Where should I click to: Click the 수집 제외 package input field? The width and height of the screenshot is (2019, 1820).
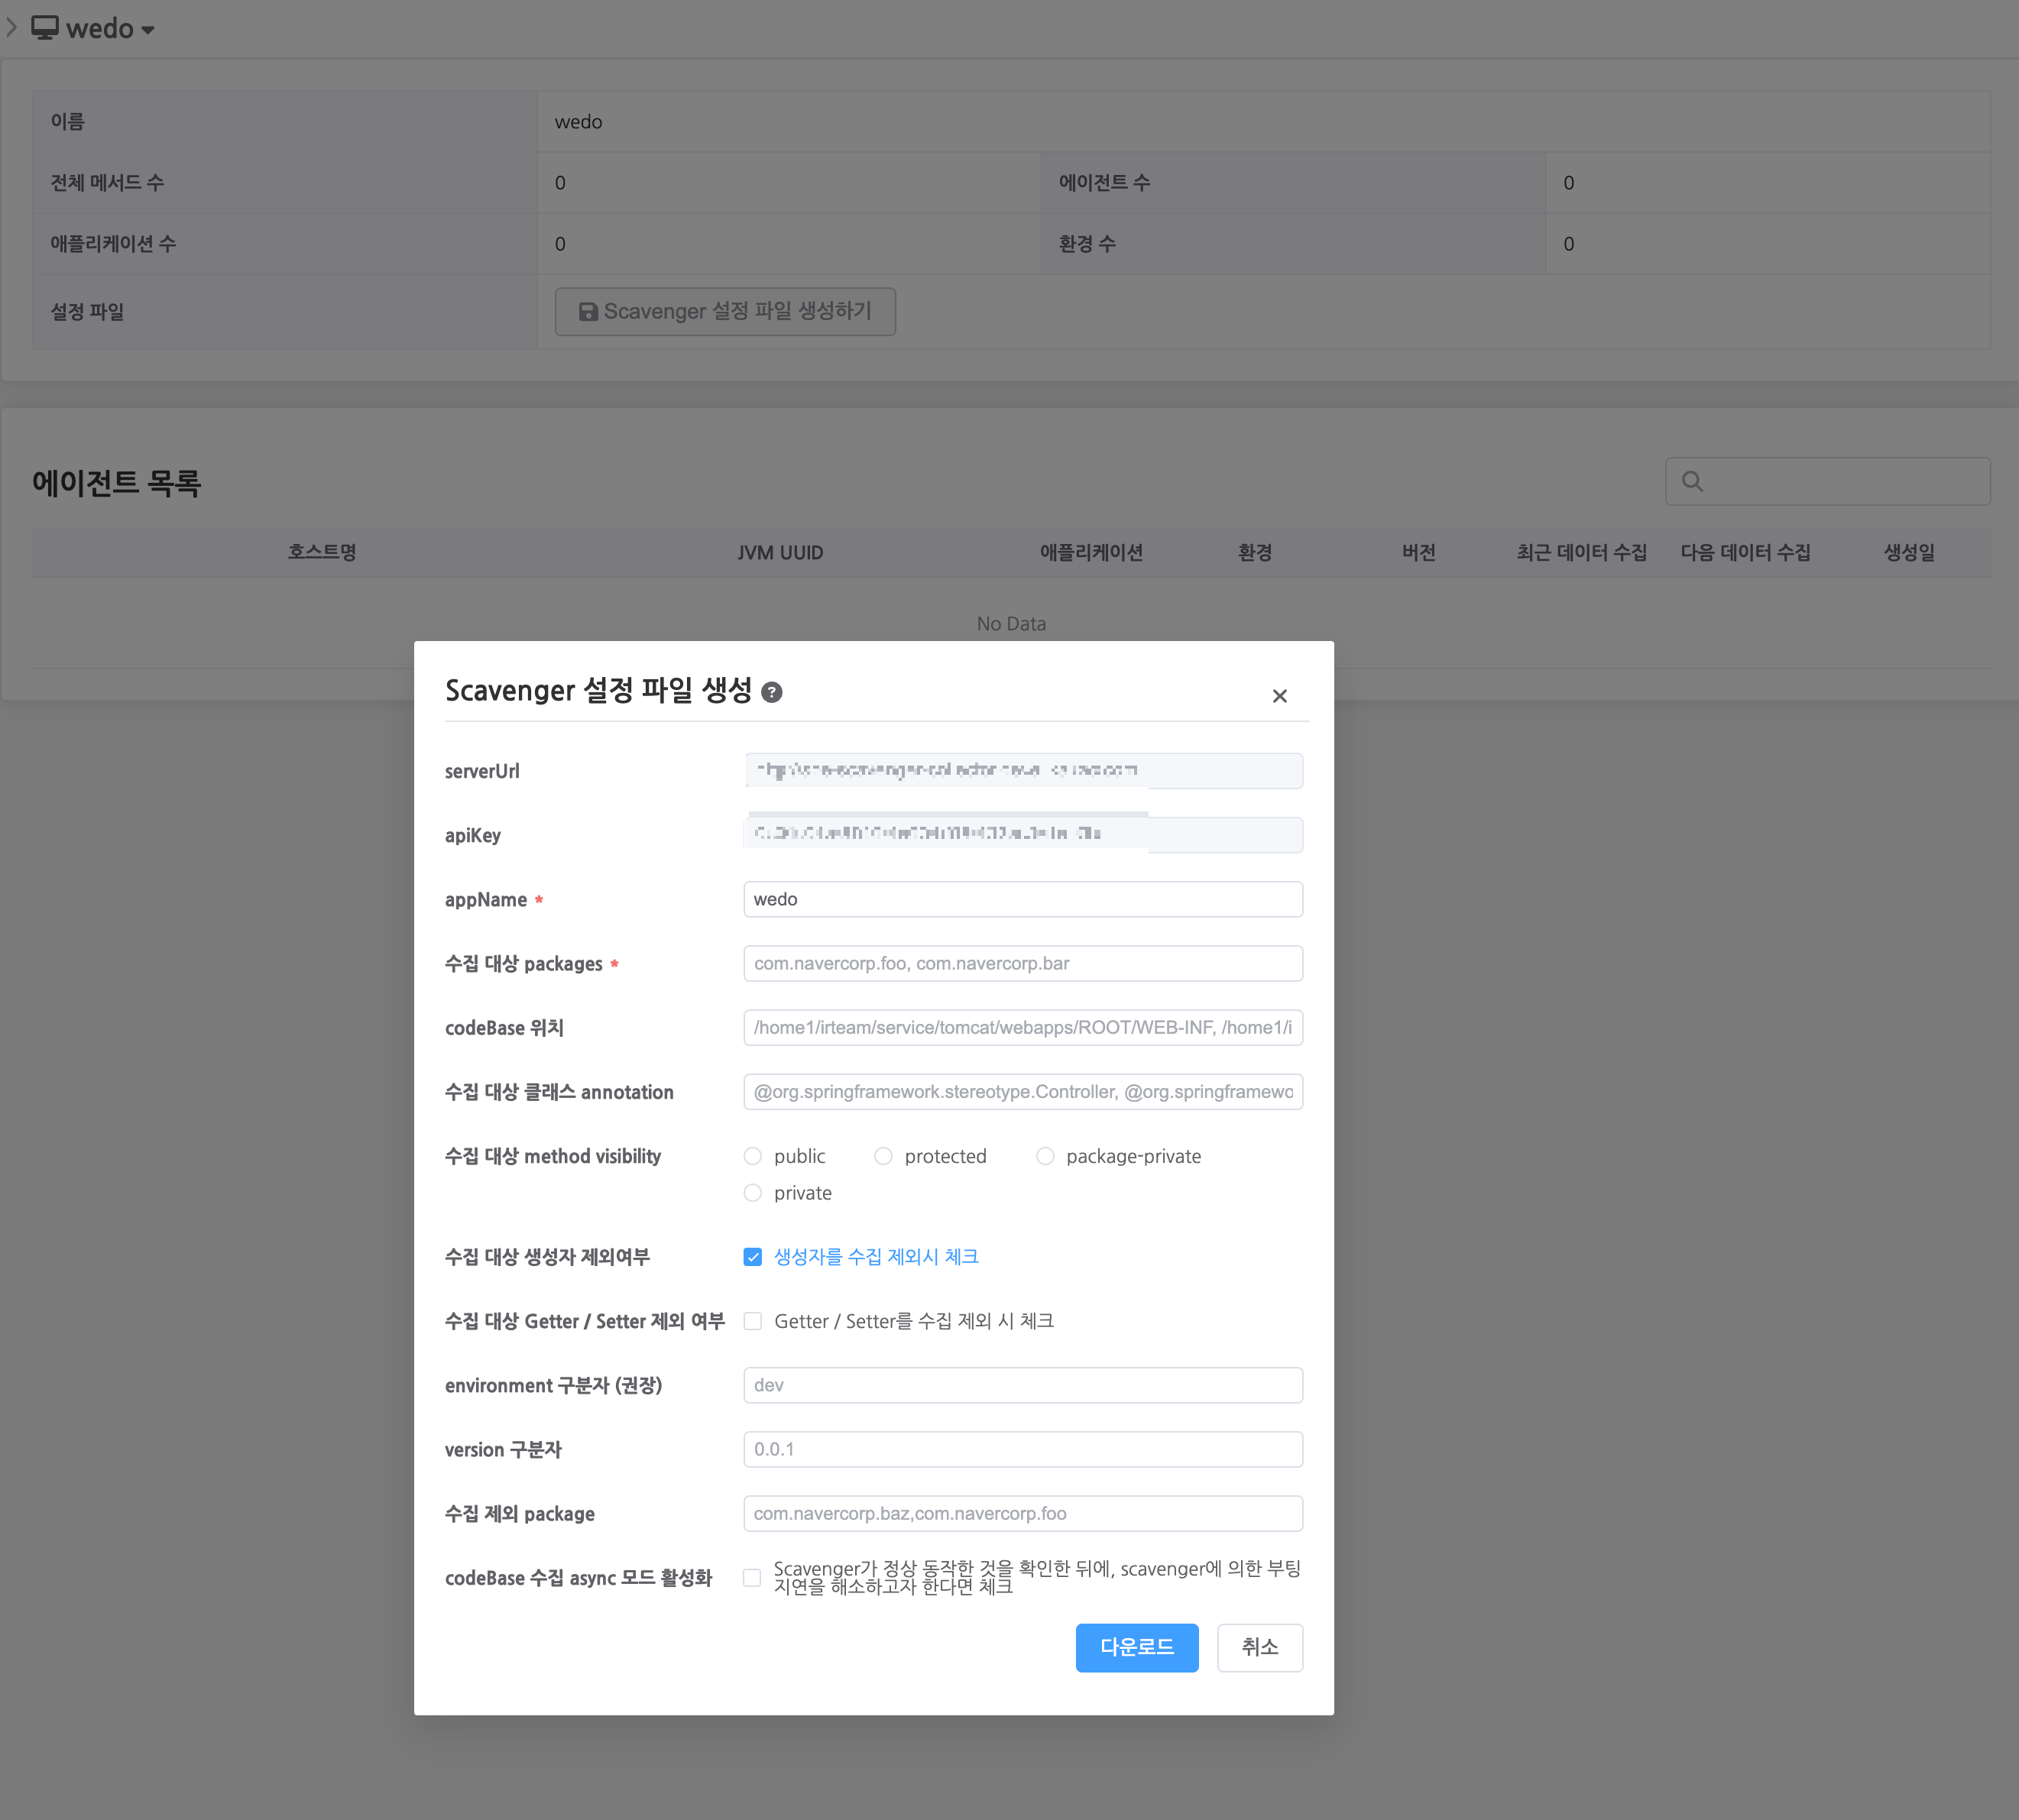(x=1022, y=1513)
